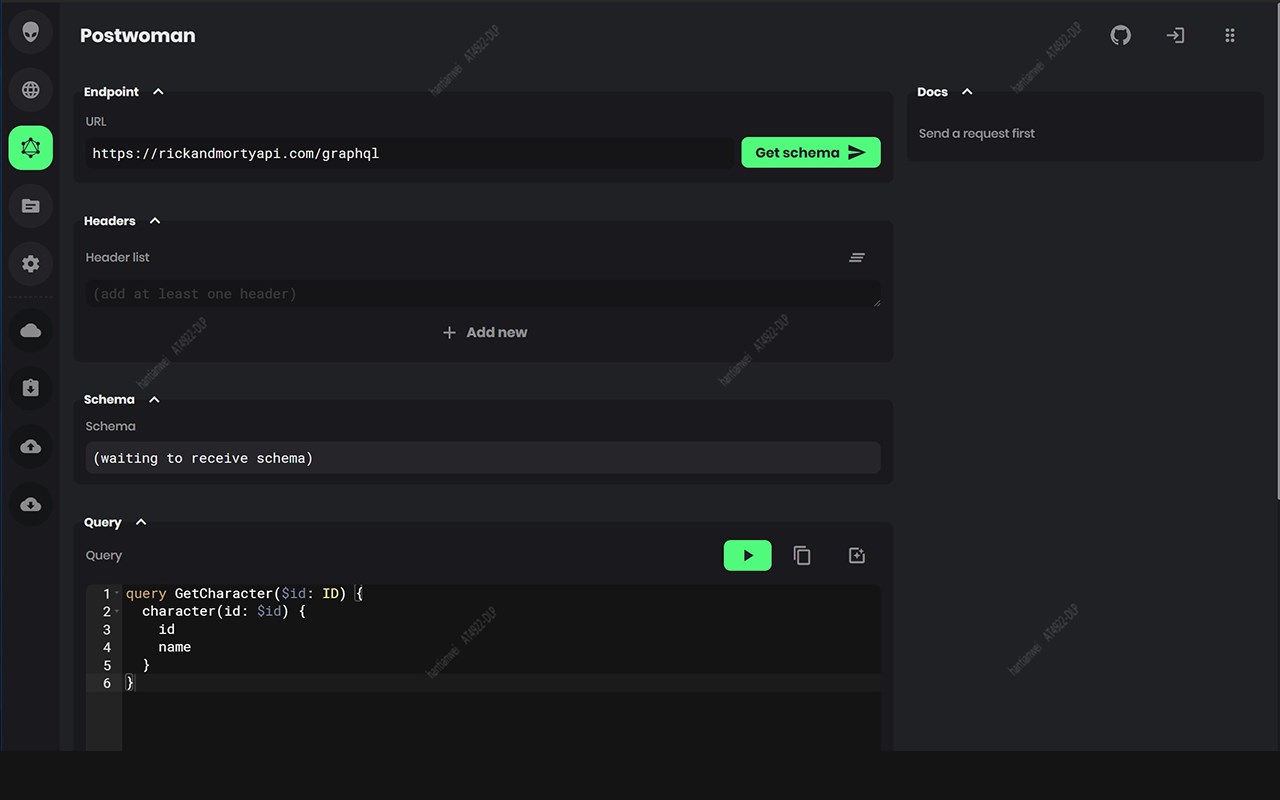1280x800 pixels.
Task: Focus the endpoint URL input field
Action: (x=410, y=153)
